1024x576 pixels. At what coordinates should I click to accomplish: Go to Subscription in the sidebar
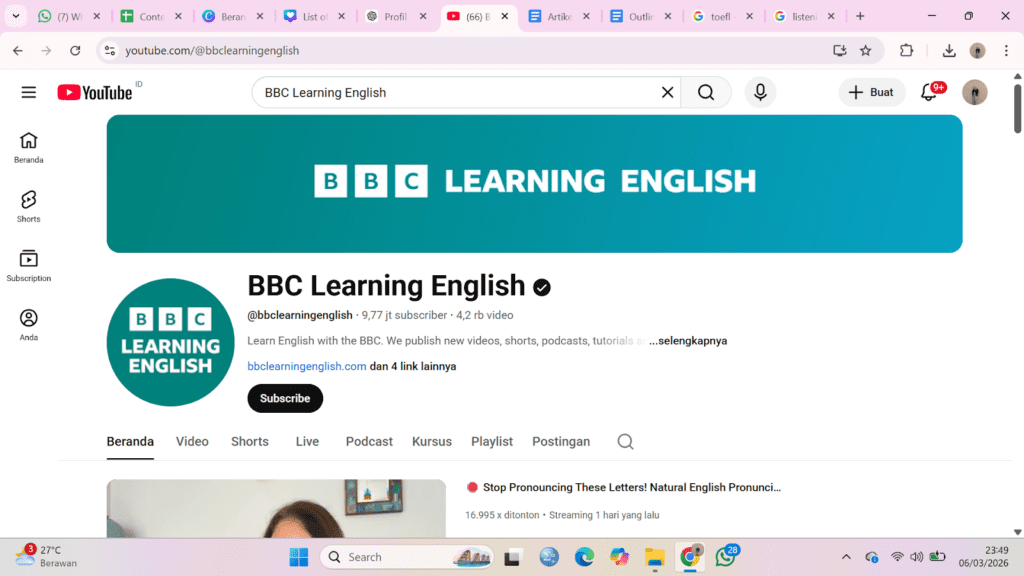click(x=28, y=265)
